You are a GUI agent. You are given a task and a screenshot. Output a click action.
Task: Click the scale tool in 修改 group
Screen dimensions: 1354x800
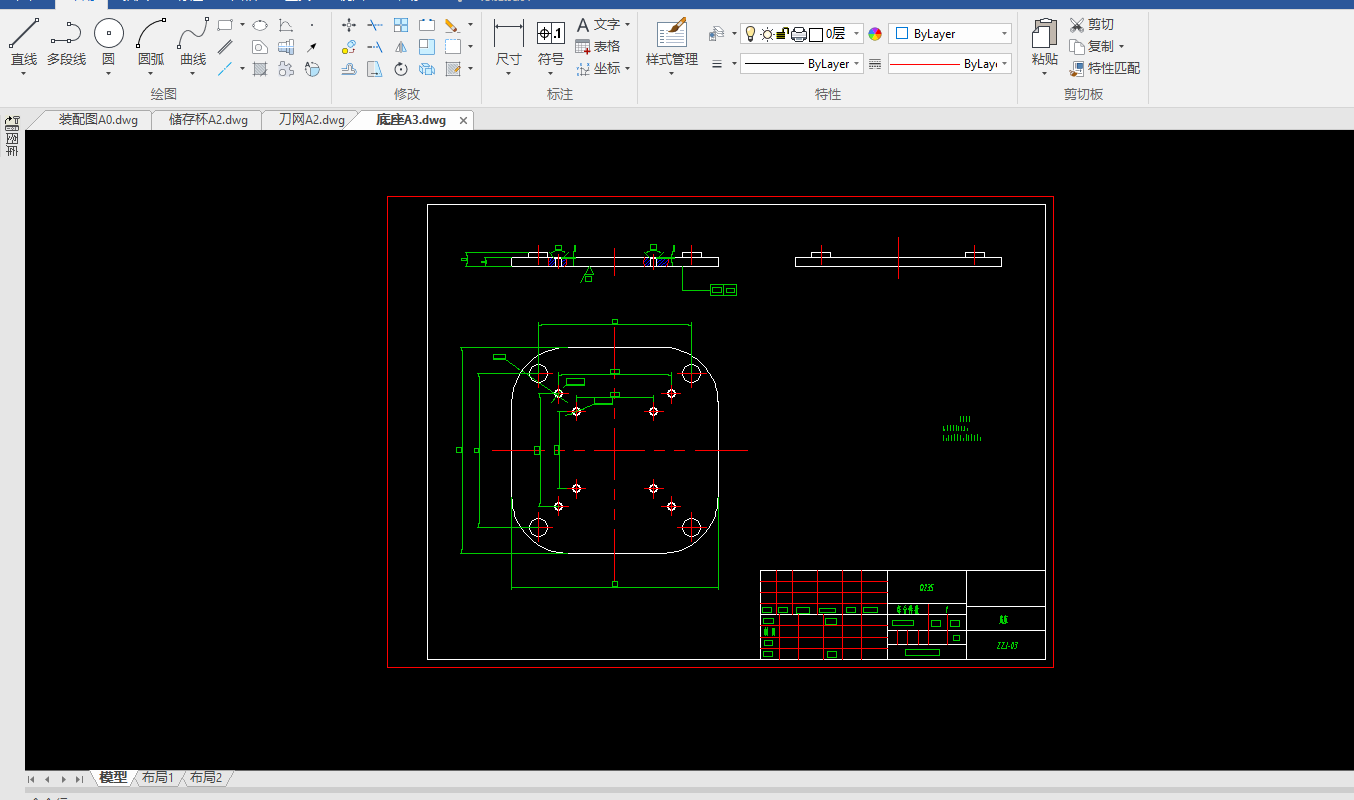(x=427, y=47)
